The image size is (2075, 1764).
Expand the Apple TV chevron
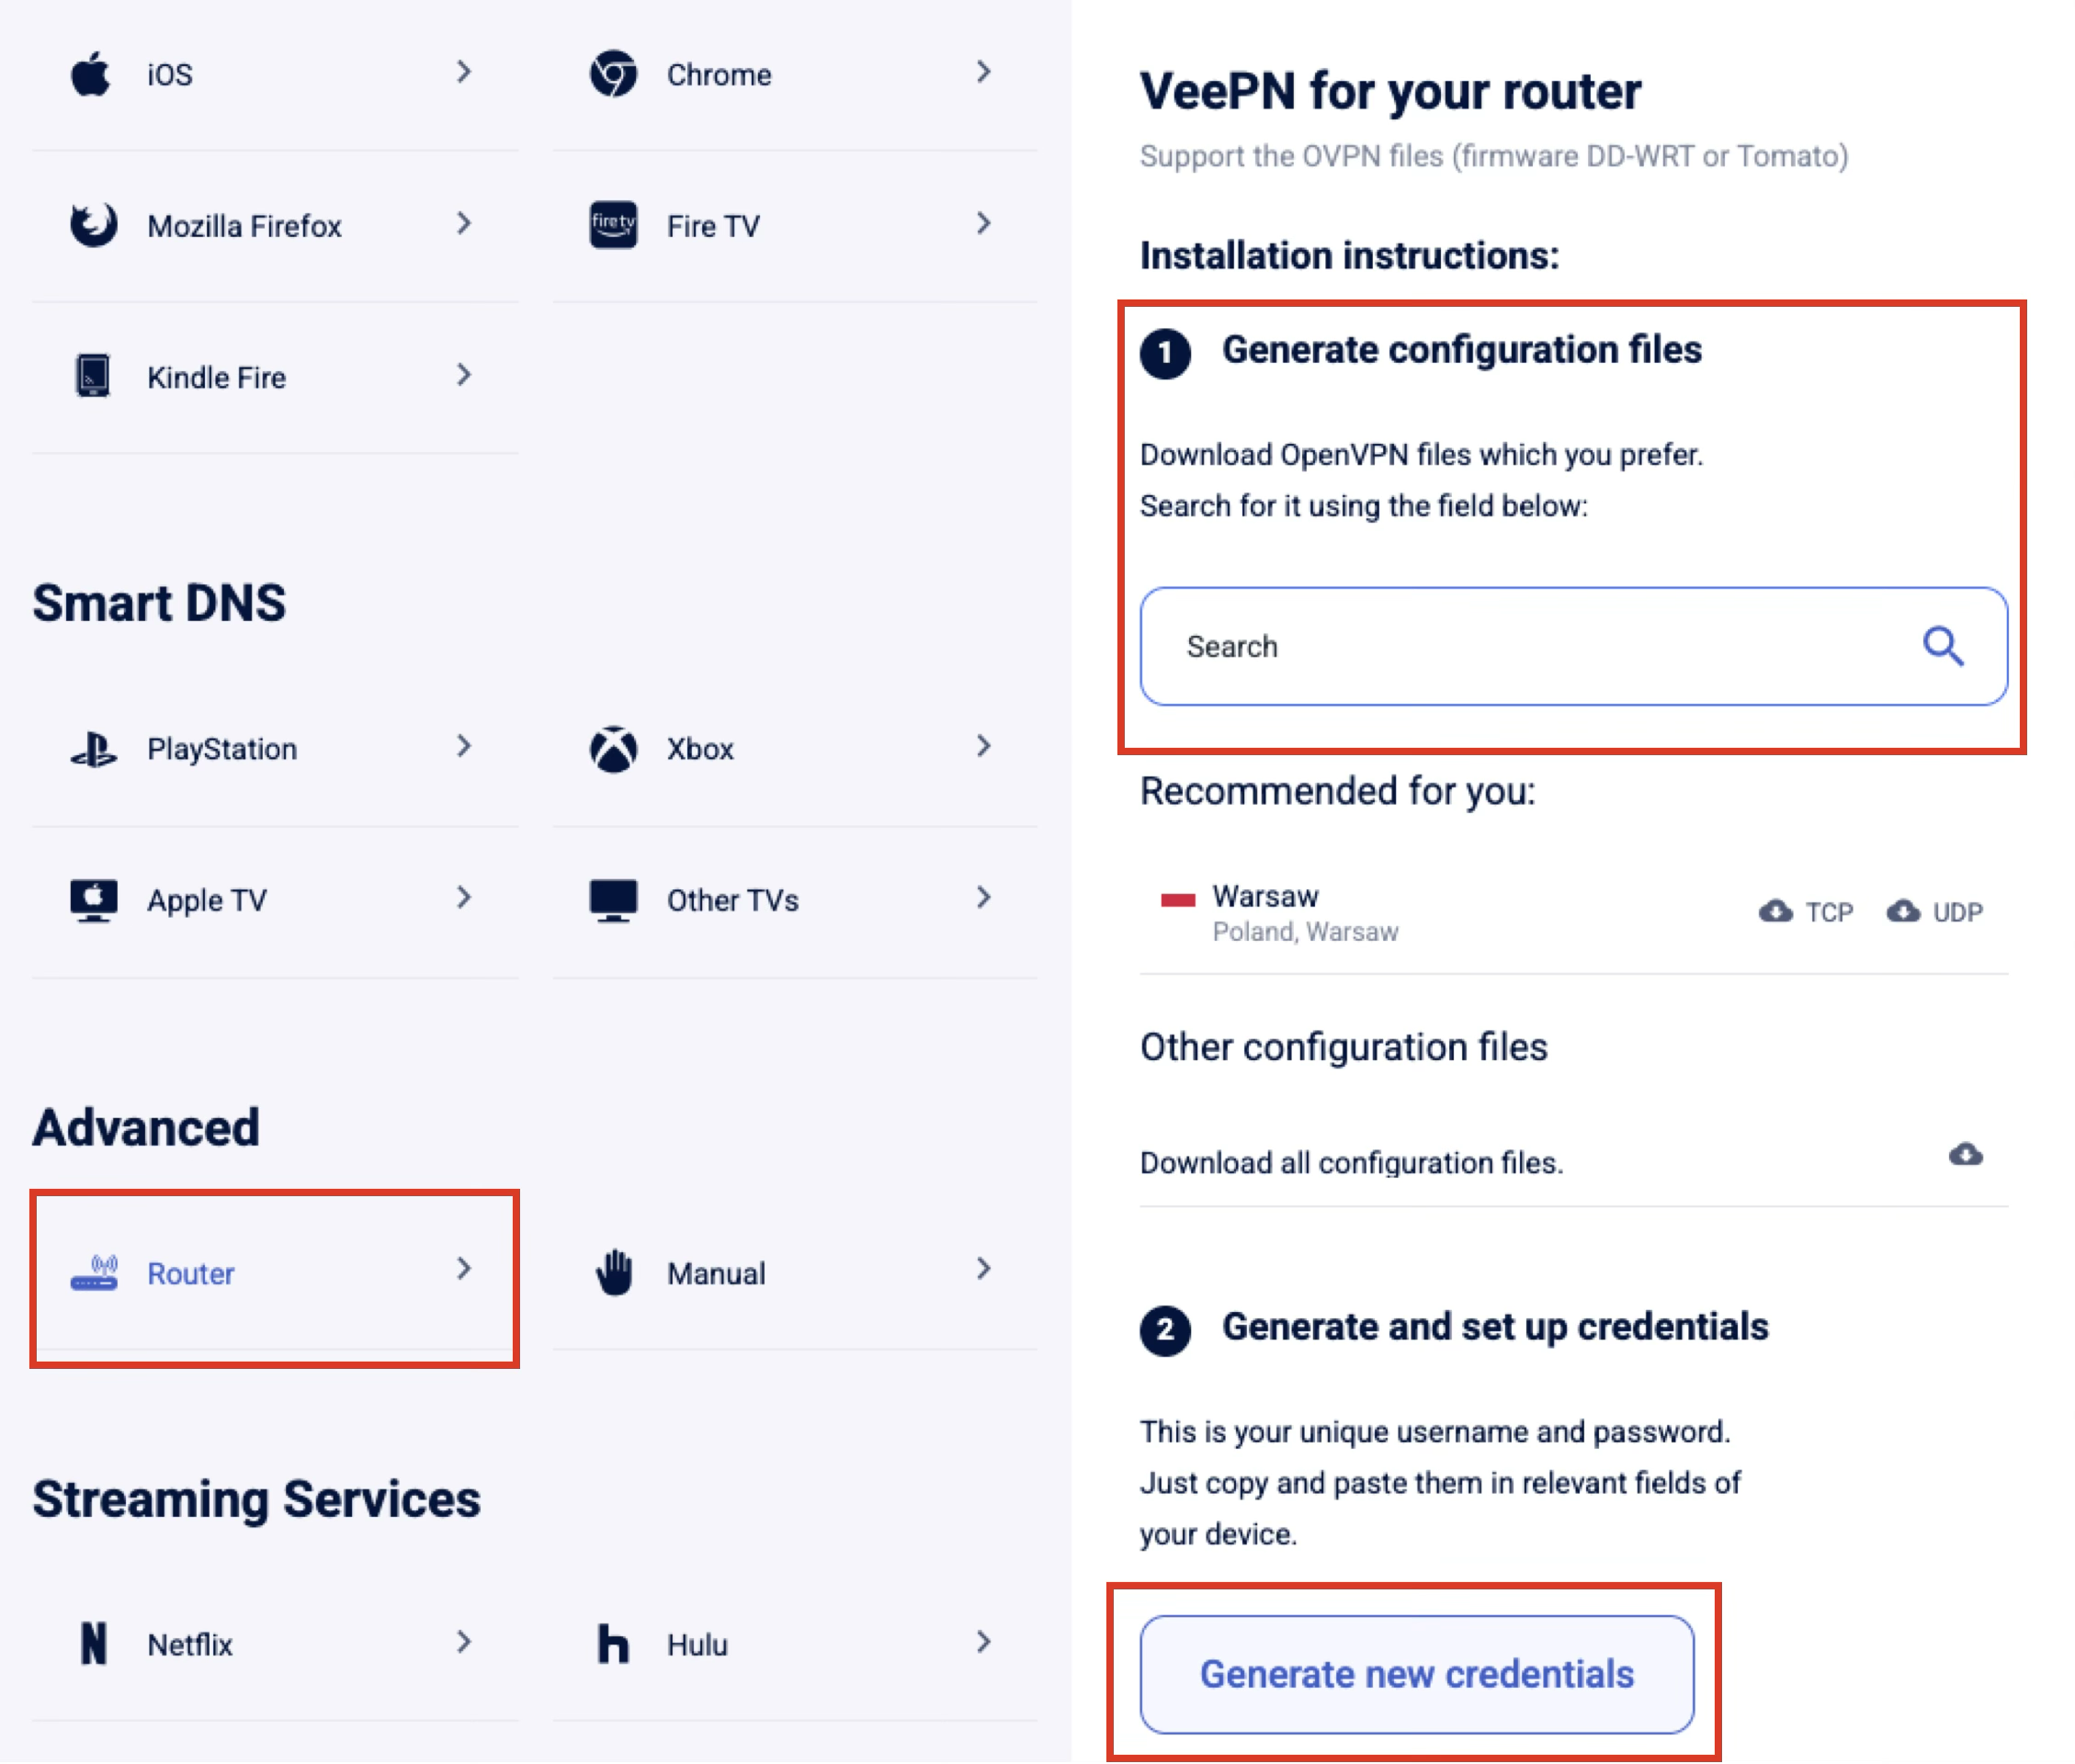tap(464, 898)
